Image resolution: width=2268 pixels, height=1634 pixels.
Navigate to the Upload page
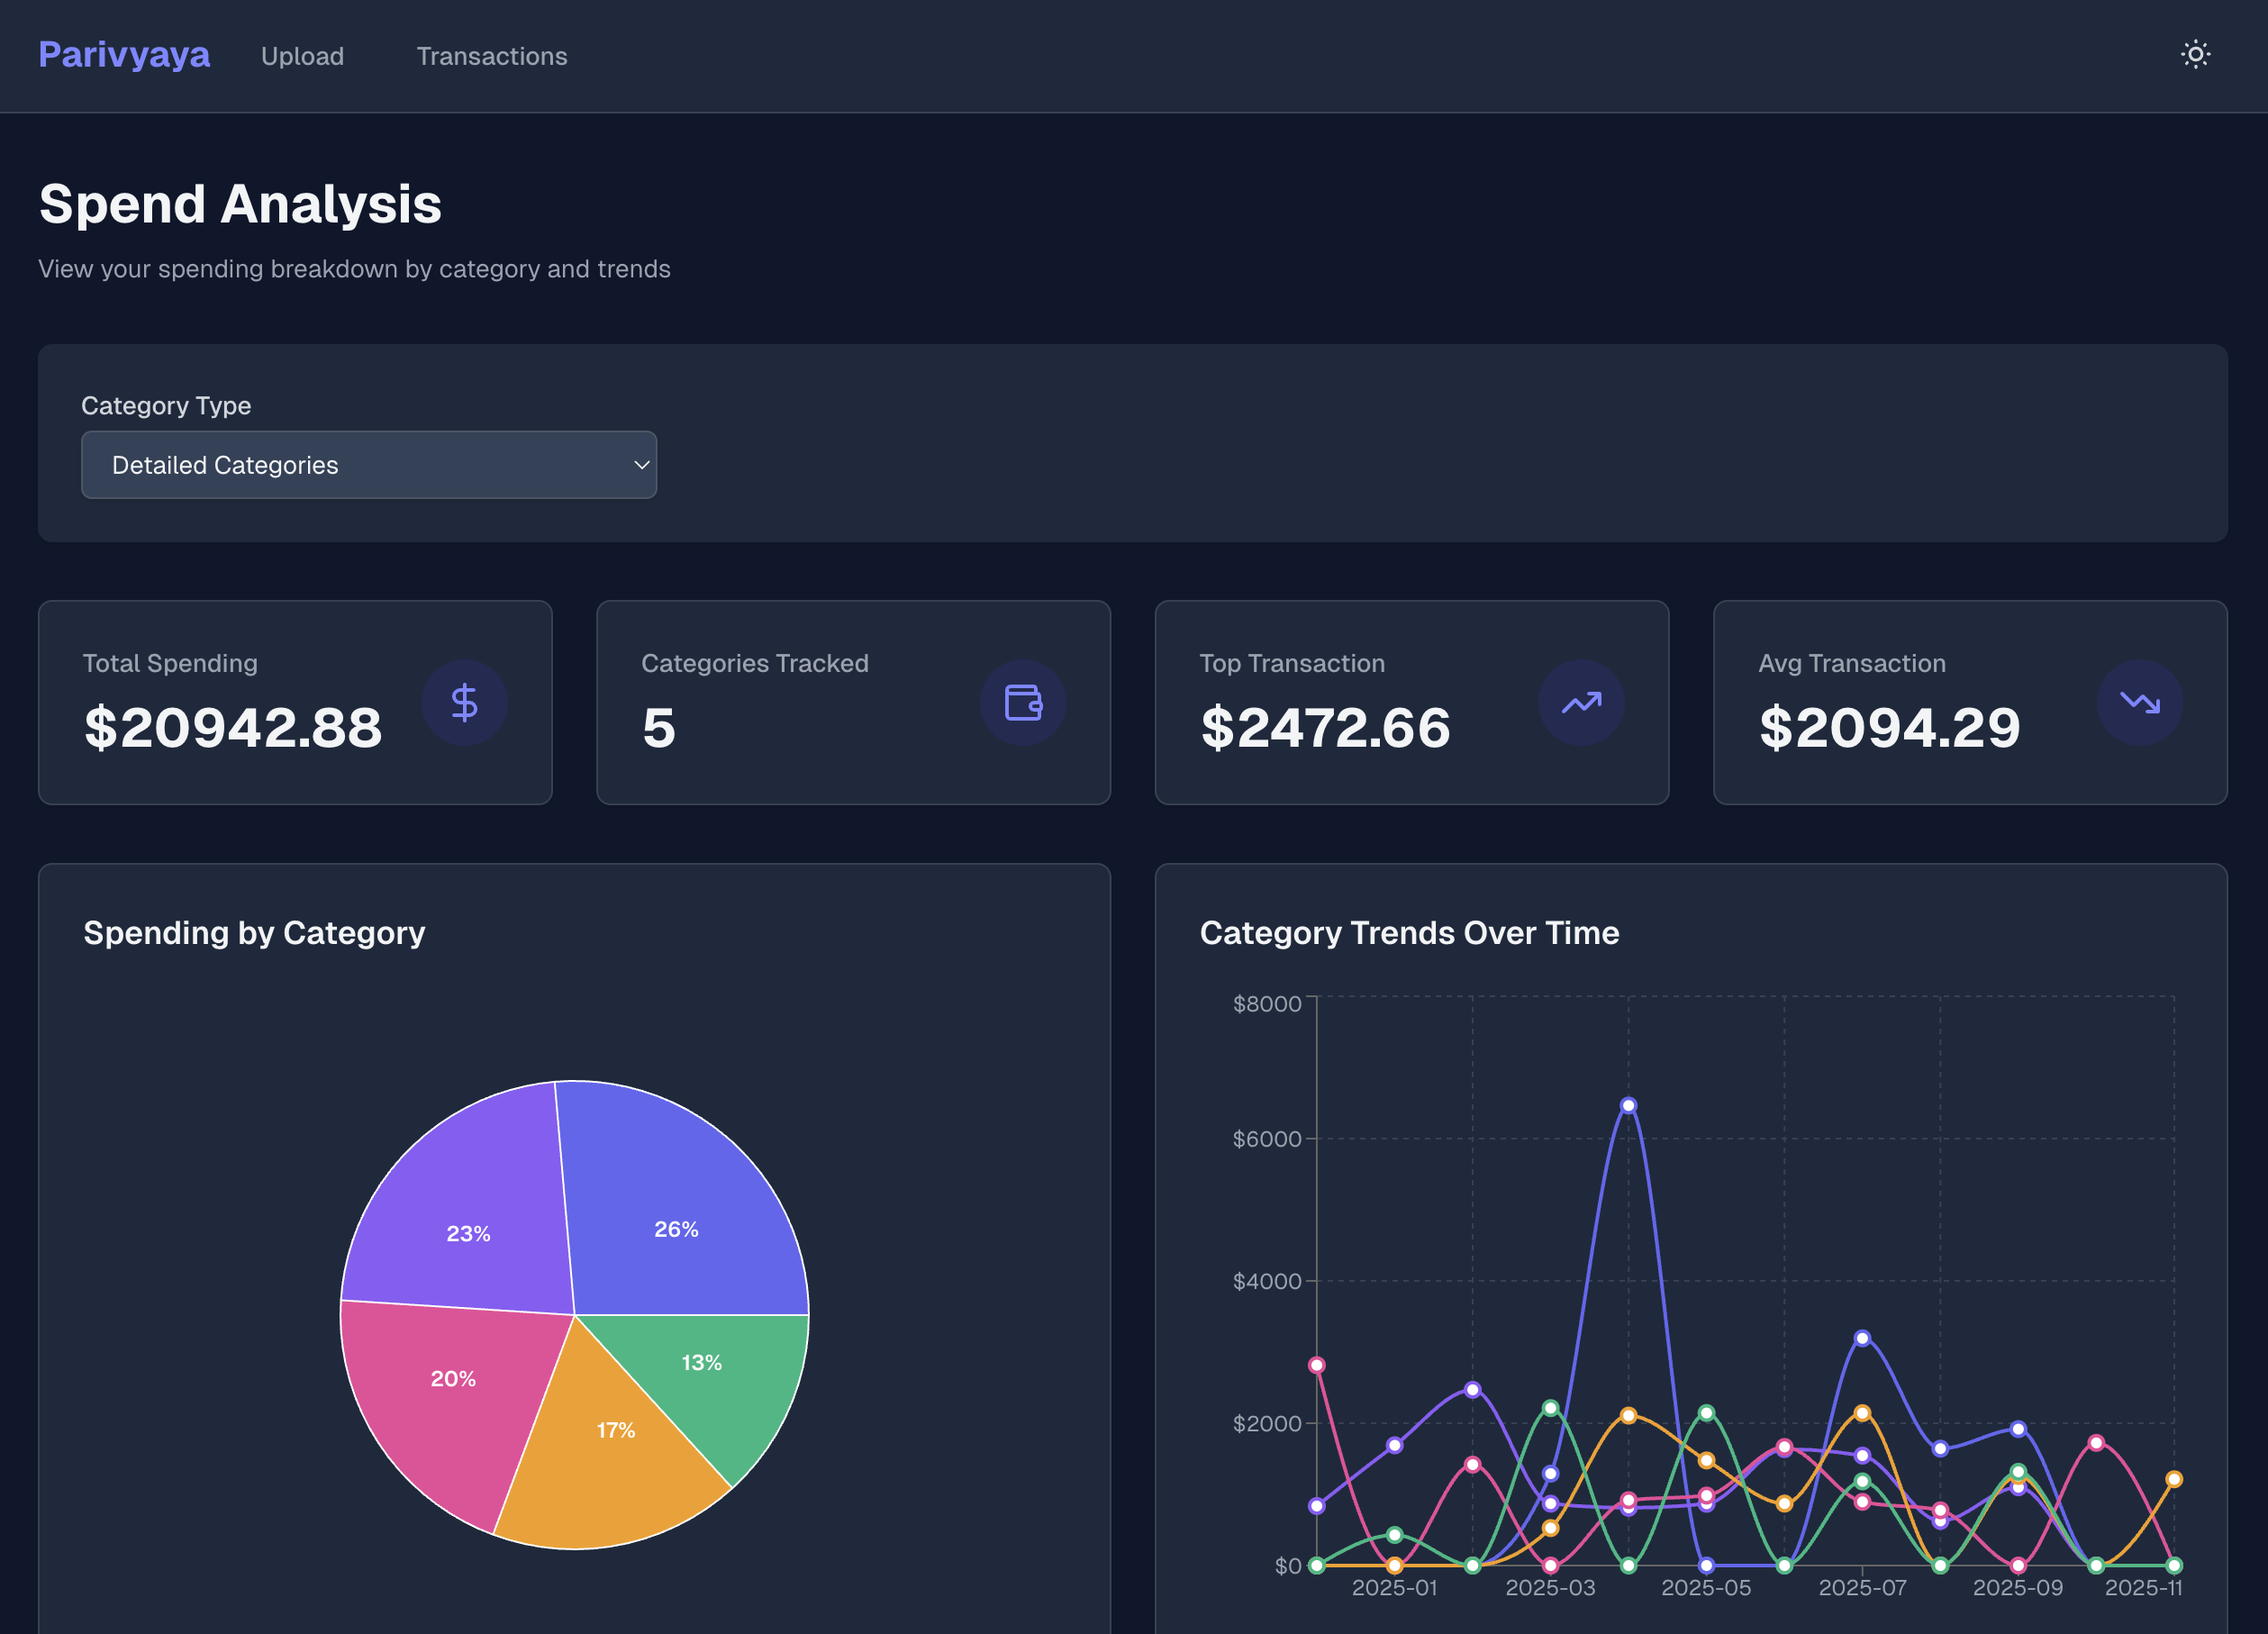[303, 56]
